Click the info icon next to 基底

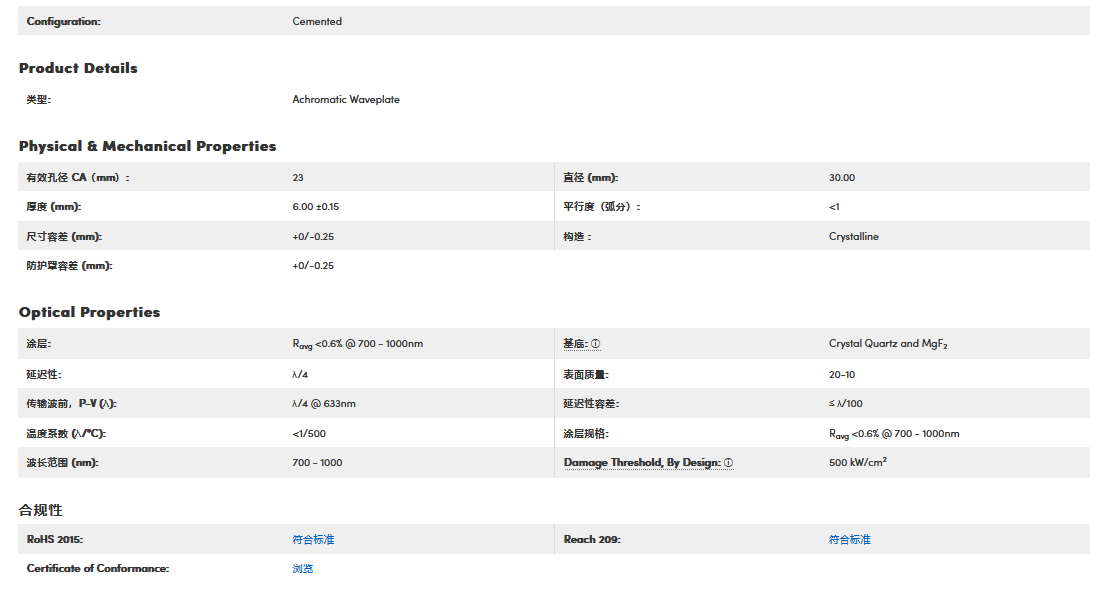coord(595,344)
